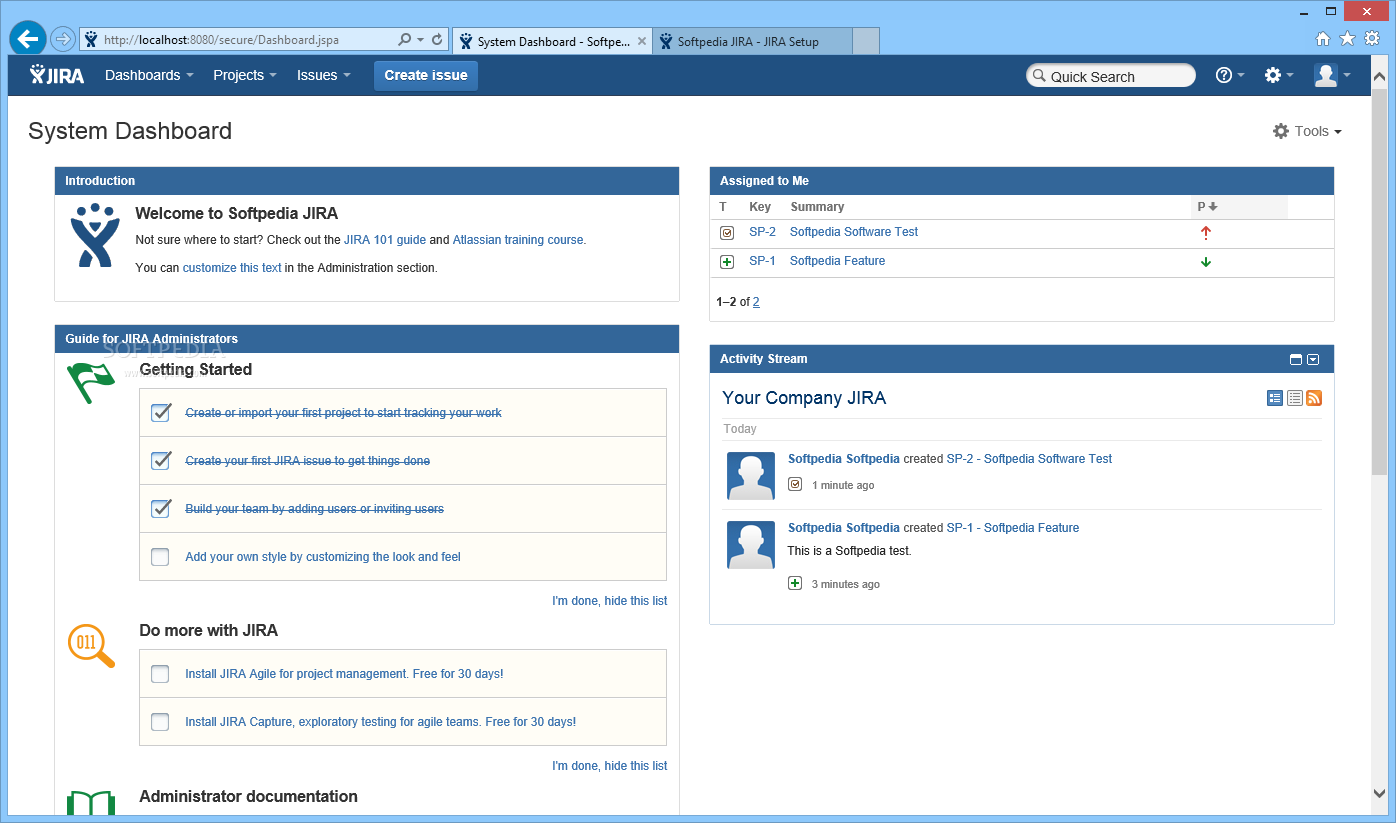Uncheck 'Build your team by adding users' checkbox
The height and width of the screenshot is (823, 1396).
160,509
